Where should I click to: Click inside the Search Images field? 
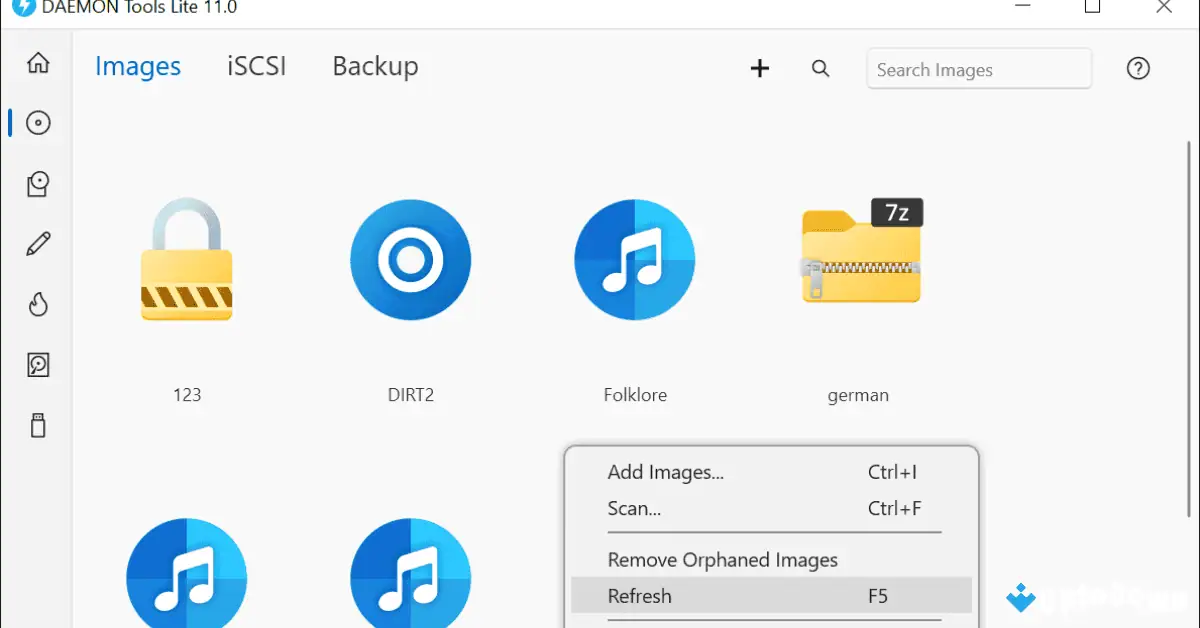coord(978,68)
